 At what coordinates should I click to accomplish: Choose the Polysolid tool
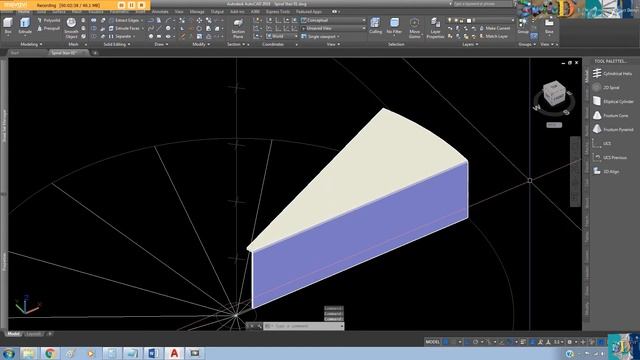coord(49,20)
